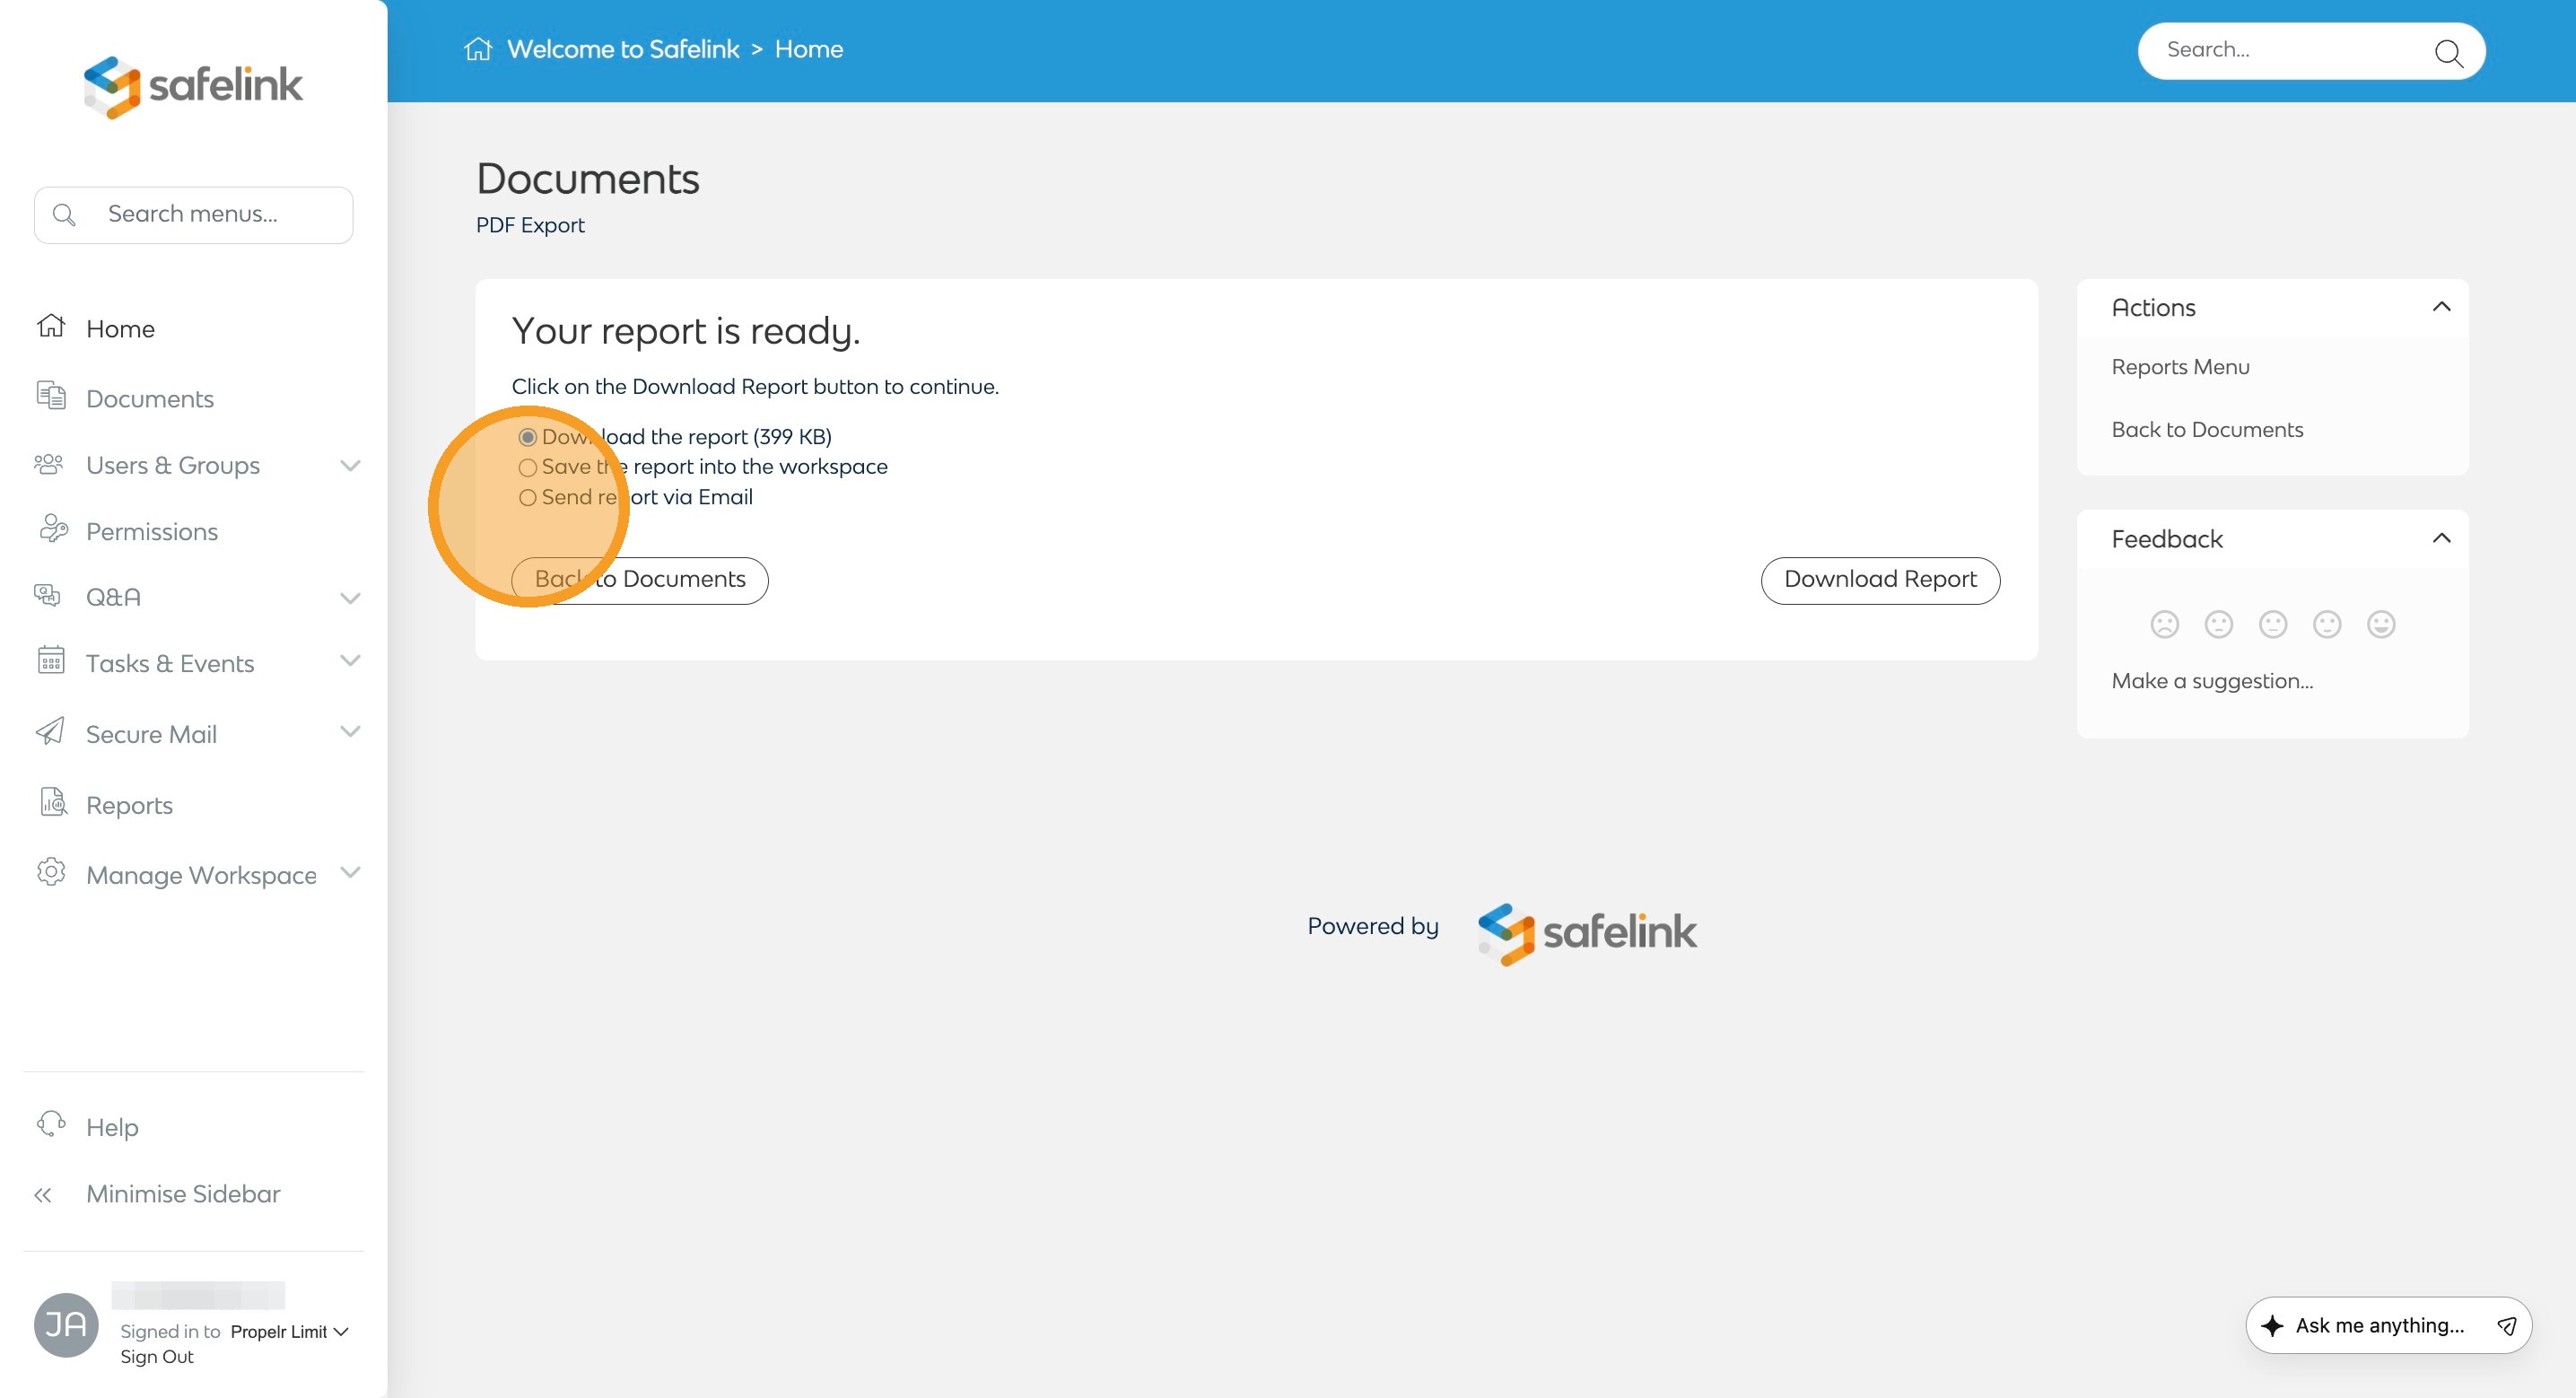Click the saddest face feedback icon
This screenshot has width=2576, height=1398.
[x=2164, y=624]
